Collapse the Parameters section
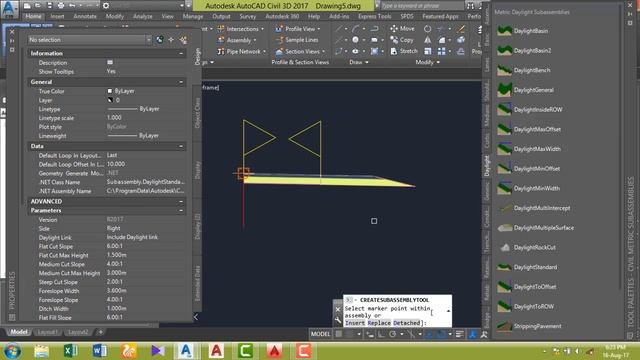 point(181,211)
